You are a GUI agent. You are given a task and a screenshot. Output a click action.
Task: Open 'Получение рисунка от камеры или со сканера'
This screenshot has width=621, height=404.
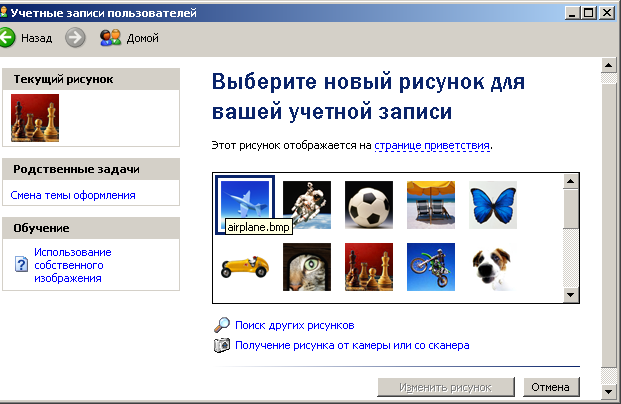352,345
